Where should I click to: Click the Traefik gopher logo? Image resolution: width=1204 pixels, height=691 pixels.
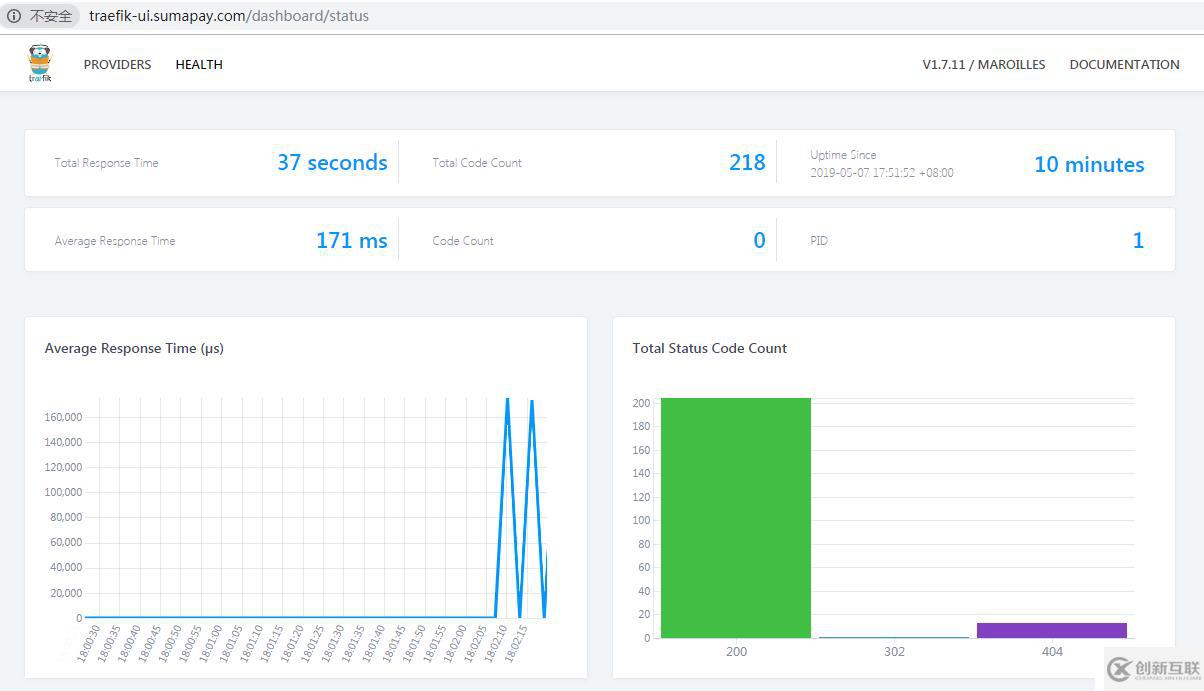[40, 64]
